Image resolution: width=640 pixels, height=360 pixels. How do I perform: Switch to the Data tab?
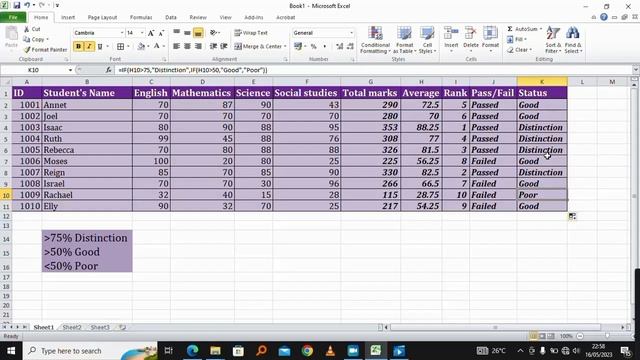(171, 18)
